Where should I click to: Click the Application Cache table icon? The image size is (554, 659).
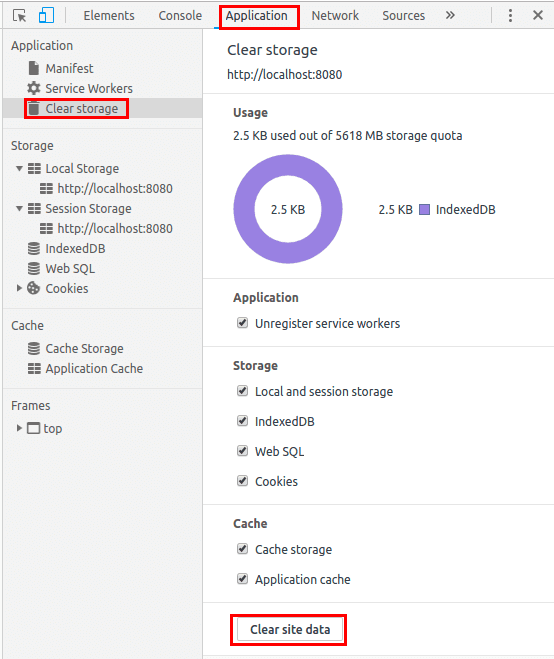pyautogui.click(x=34, y=369)
